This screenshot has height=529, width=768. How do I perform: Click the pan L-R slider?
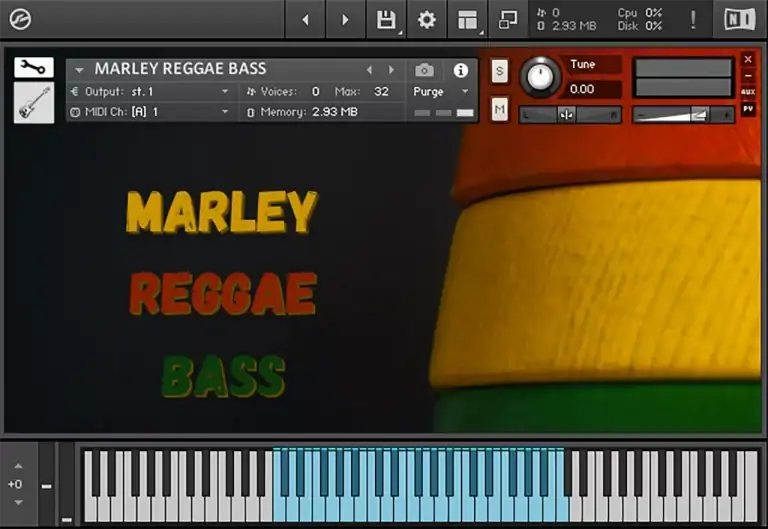(x=570, y=115)
